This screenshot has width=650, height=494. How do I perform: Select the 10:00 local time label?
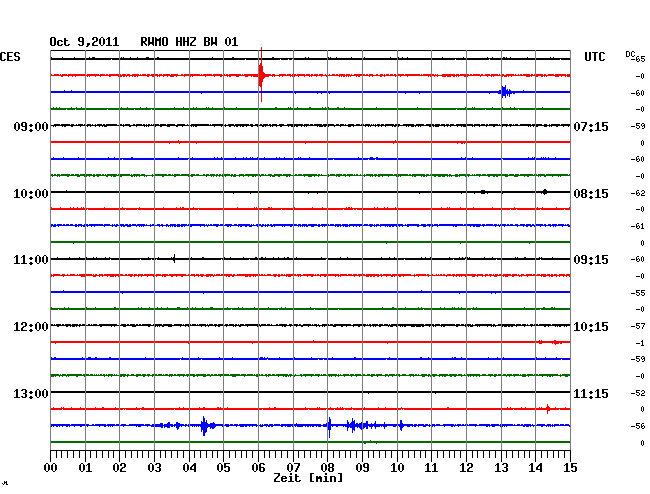click(x=31, y=194)
